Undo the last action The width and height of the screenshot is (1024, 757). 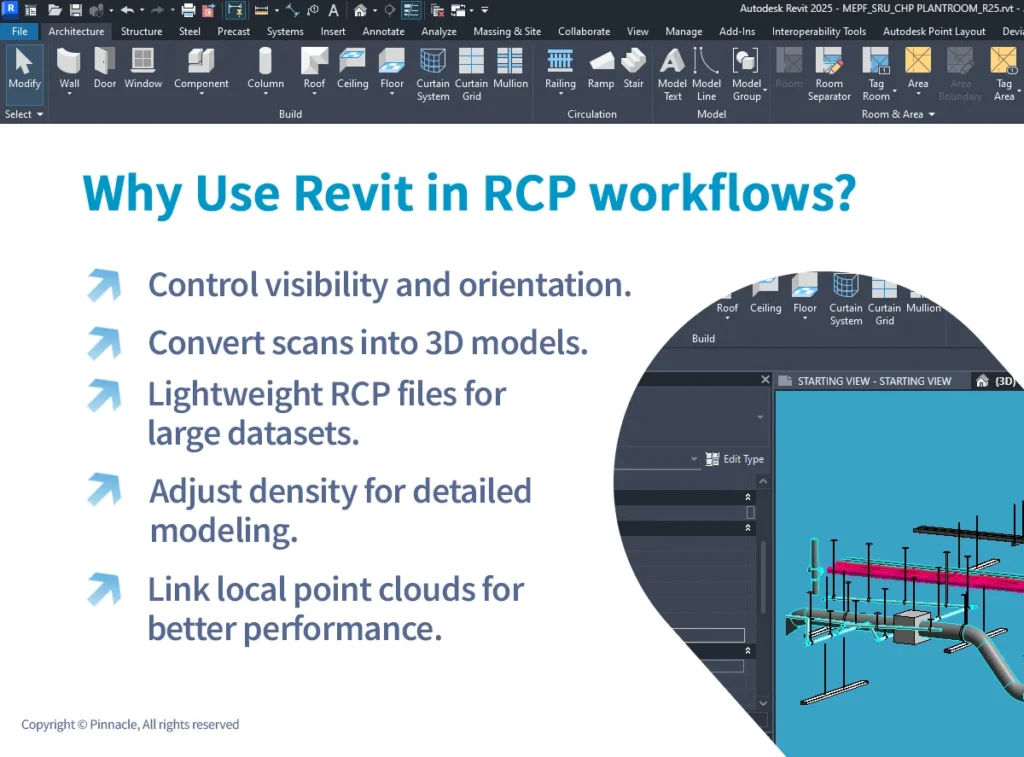click(x=127, y=10)
